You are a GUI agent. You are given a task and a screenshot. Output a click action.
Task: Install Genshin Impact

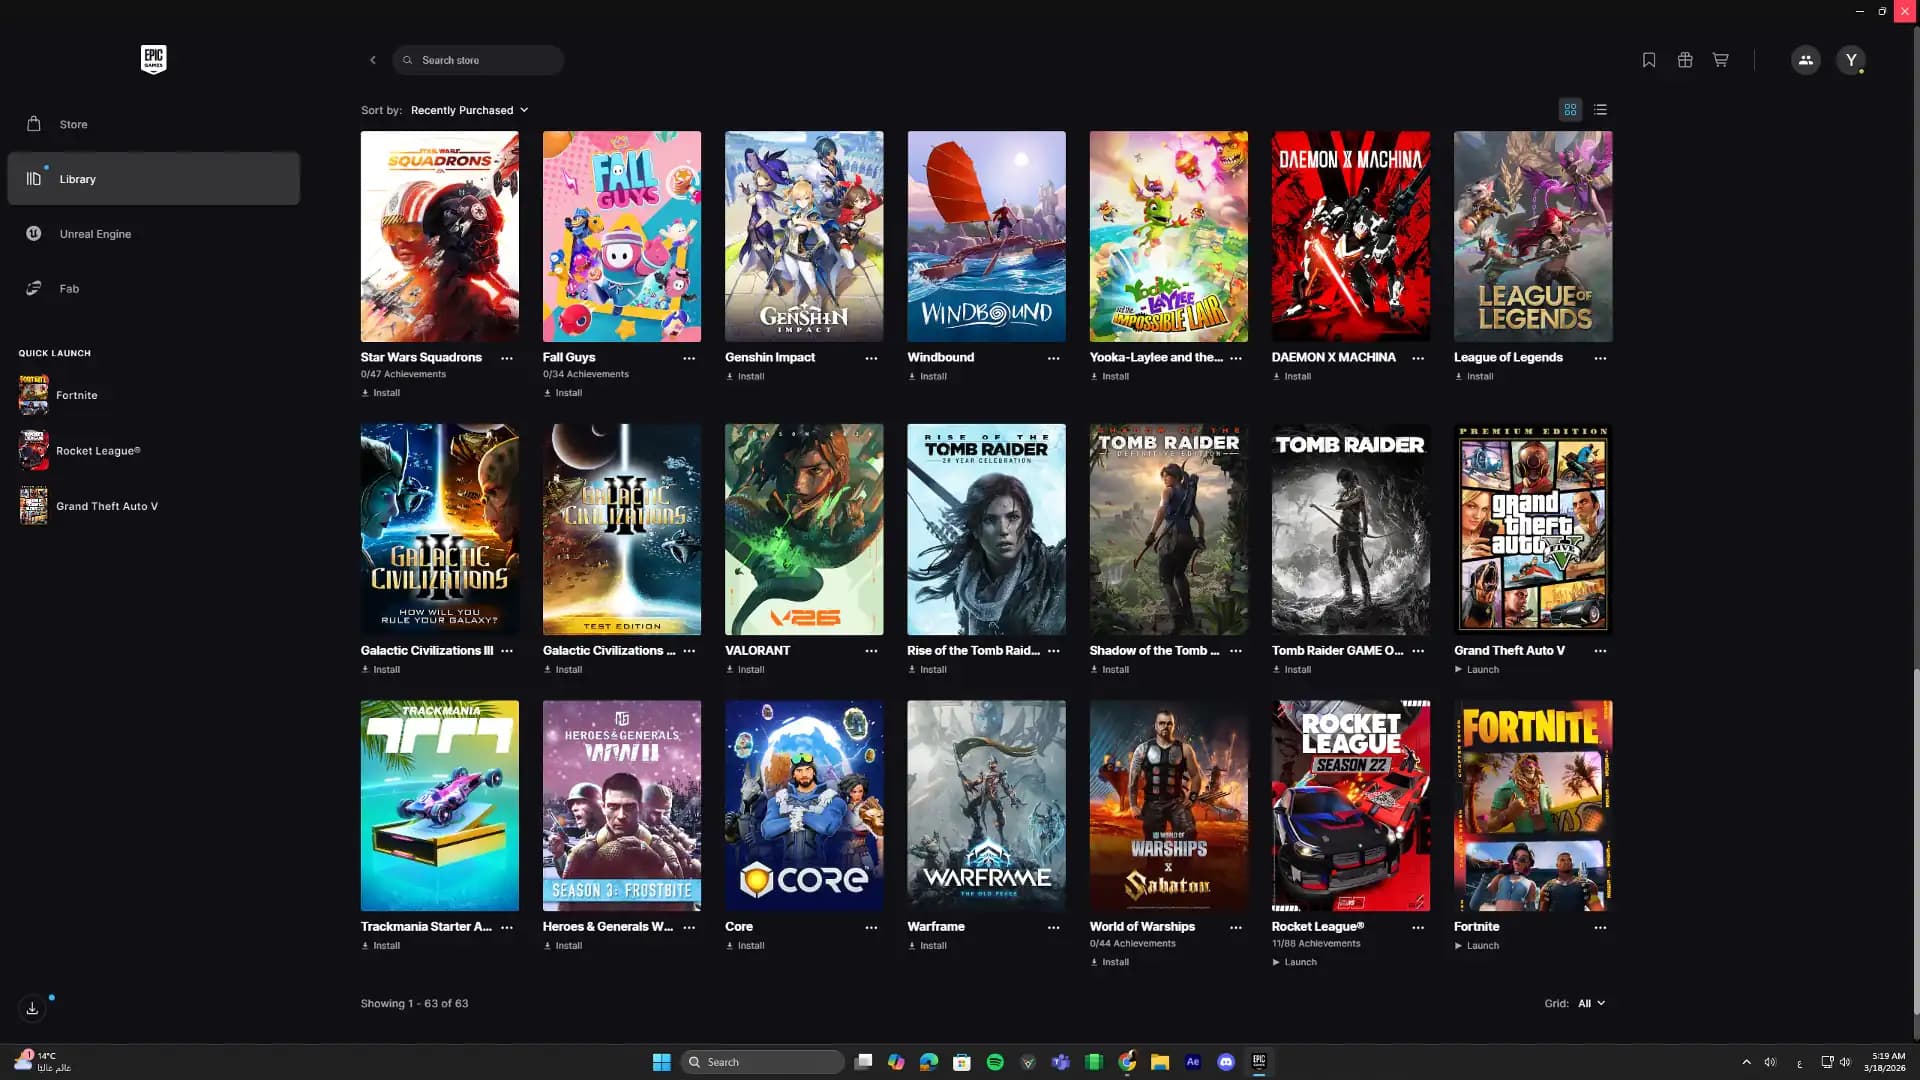pyautogui.click(x=745, y=377)
